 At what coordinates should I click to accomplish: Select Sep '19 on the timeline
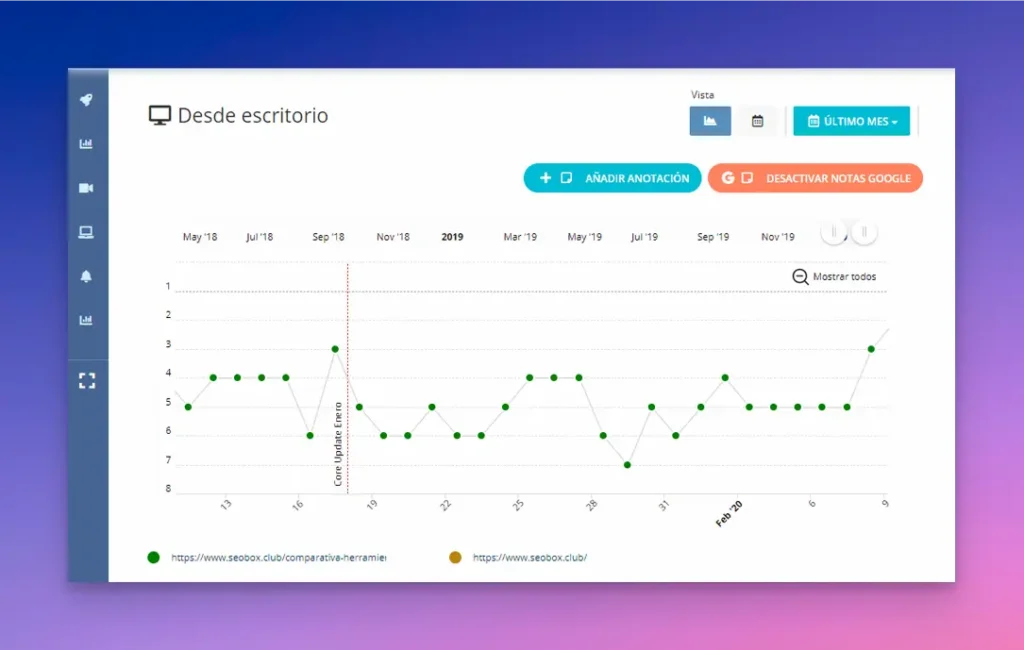point(712,236)
